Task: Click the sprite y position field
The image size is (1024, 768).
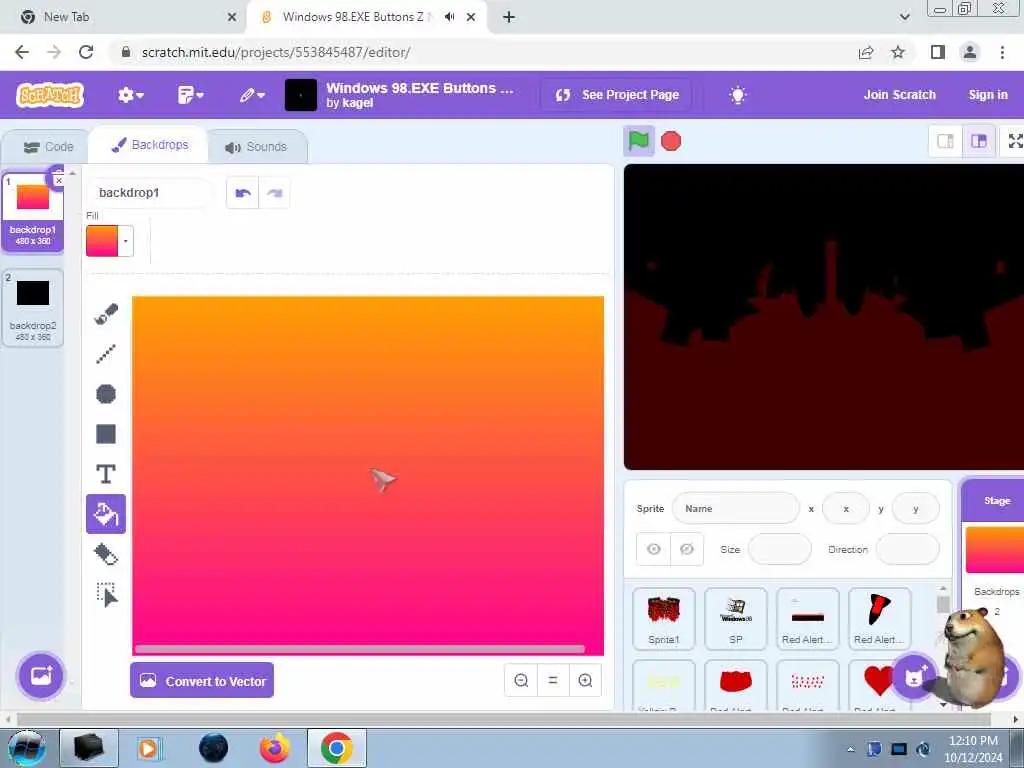Action: click(916, 508)
